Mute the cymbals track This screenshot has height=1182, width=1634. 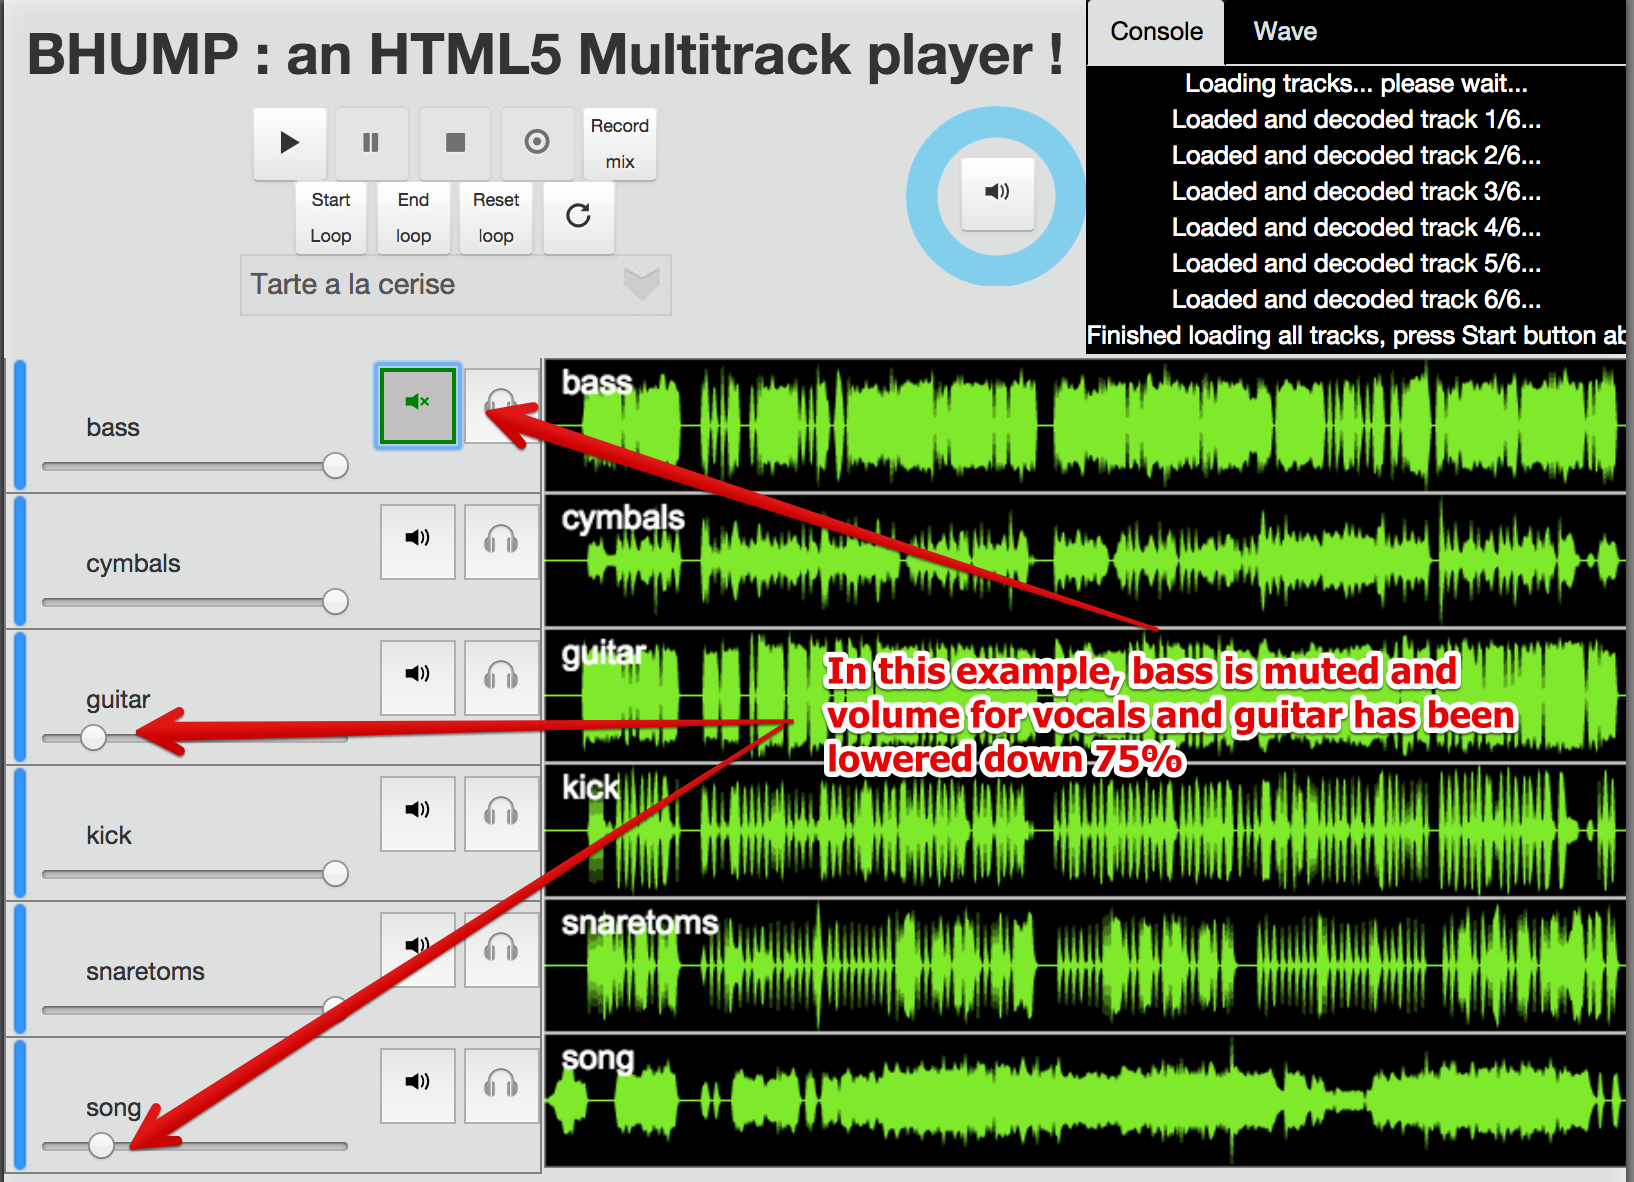pyautogui.click(x=418, y=541)
